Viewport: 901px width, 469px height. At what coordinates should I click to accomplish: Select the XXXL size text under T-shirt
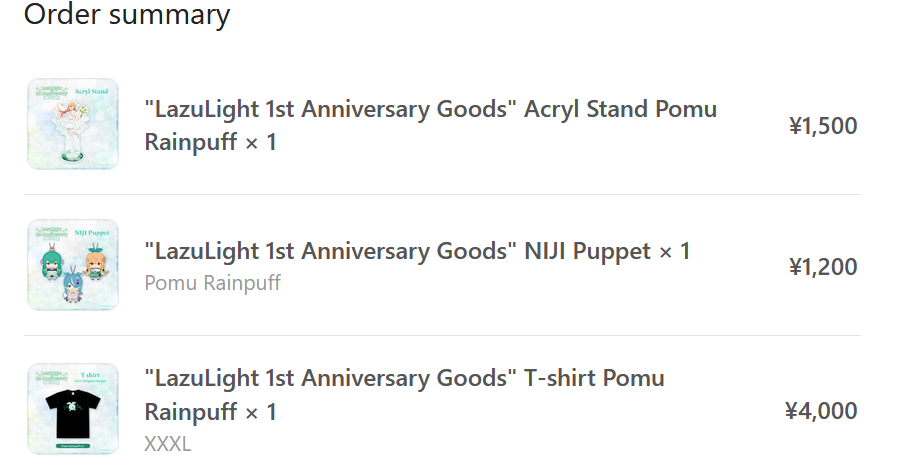[x=167, y=444]
